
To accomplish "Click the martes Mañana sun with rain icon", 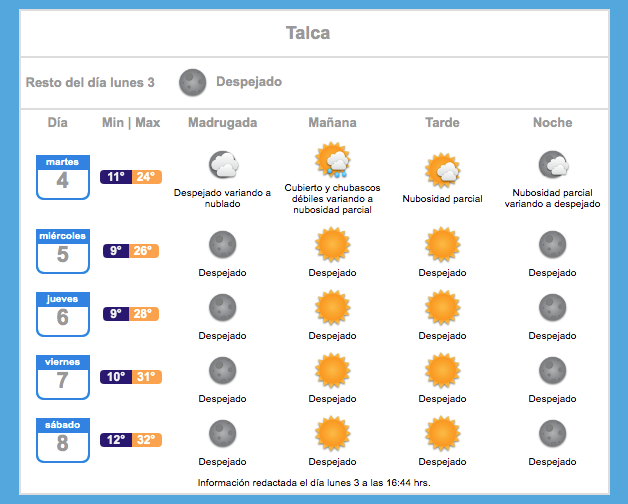I will [x=332, y=159].
